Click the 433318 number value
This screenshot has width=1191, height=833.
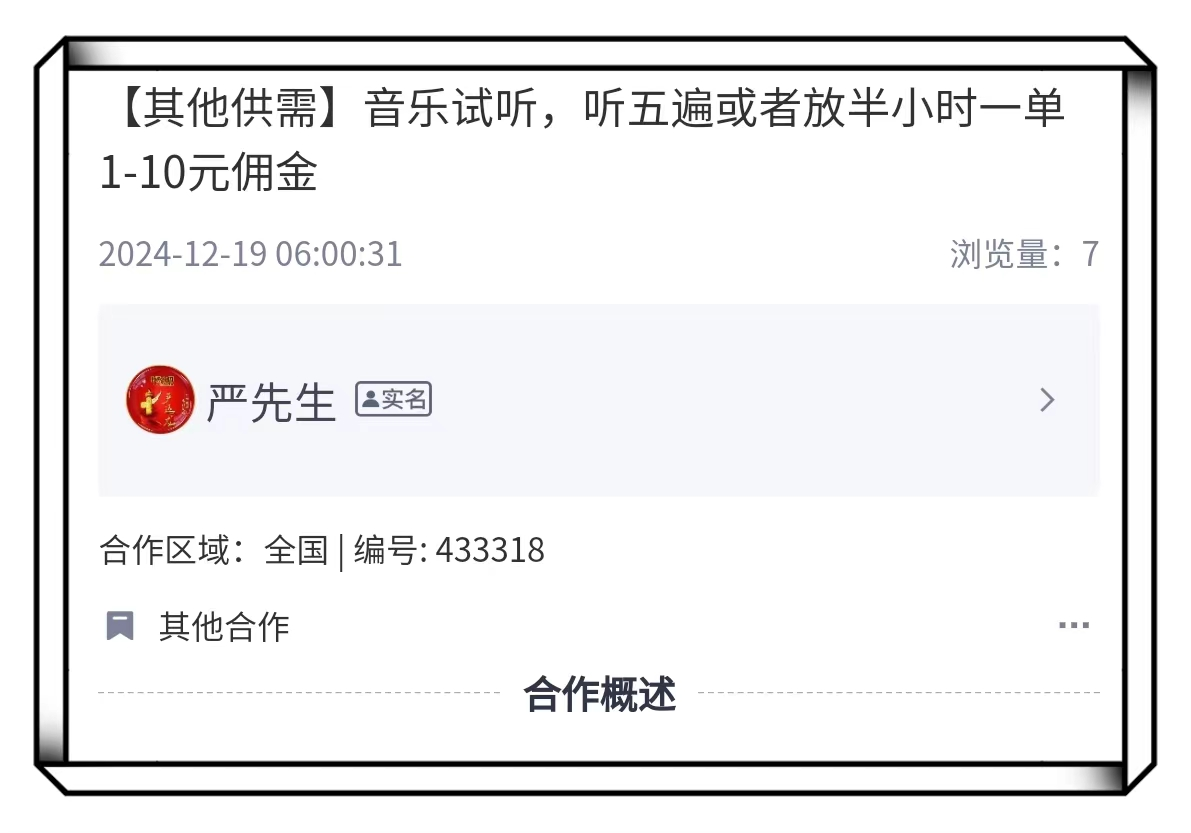coord(490,551)
